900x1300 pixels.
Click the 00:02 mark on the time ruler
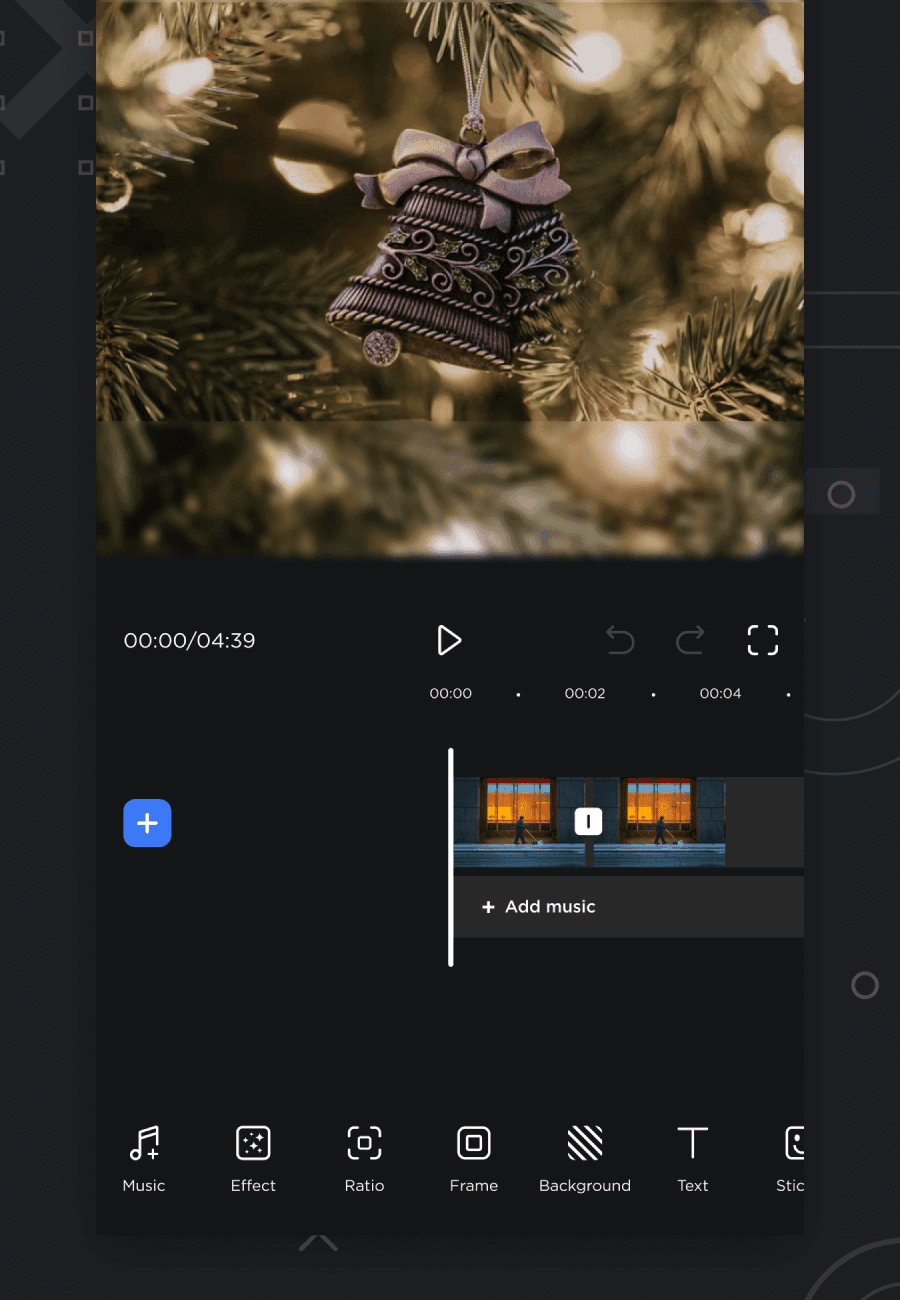pyautogui.click(x=585, y=693)
